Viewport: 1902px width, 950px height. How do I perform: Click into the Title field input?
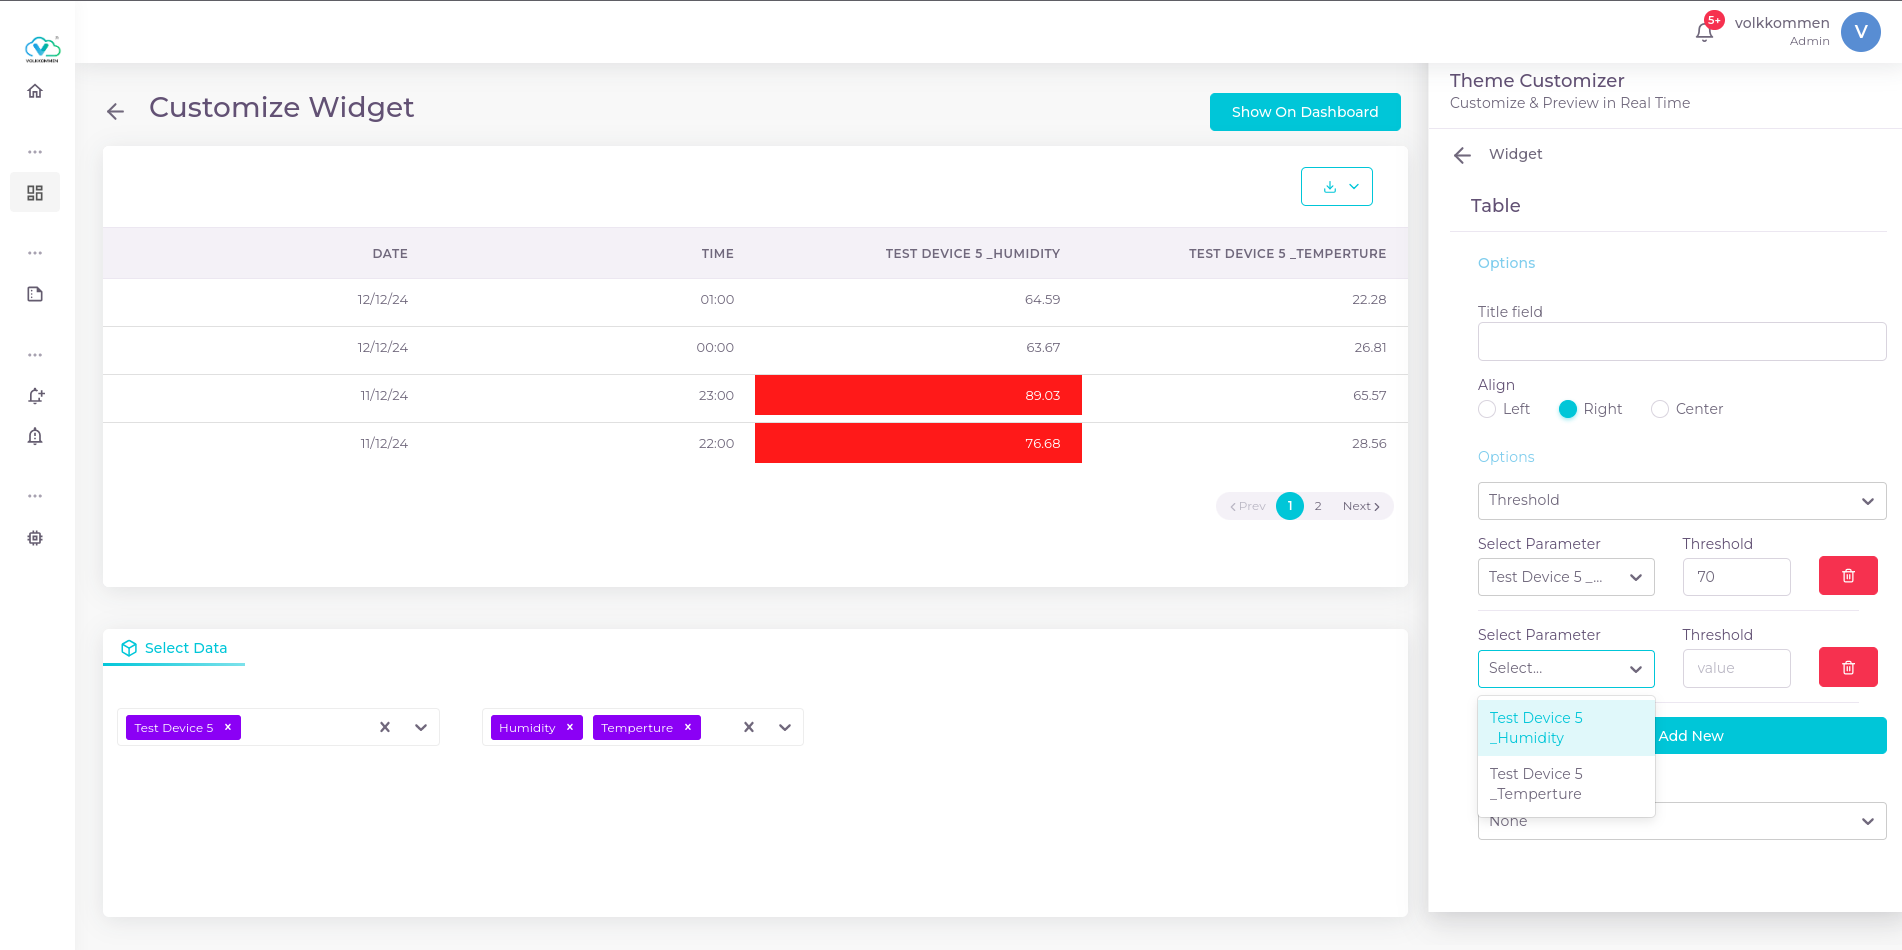coord(1681,342)
